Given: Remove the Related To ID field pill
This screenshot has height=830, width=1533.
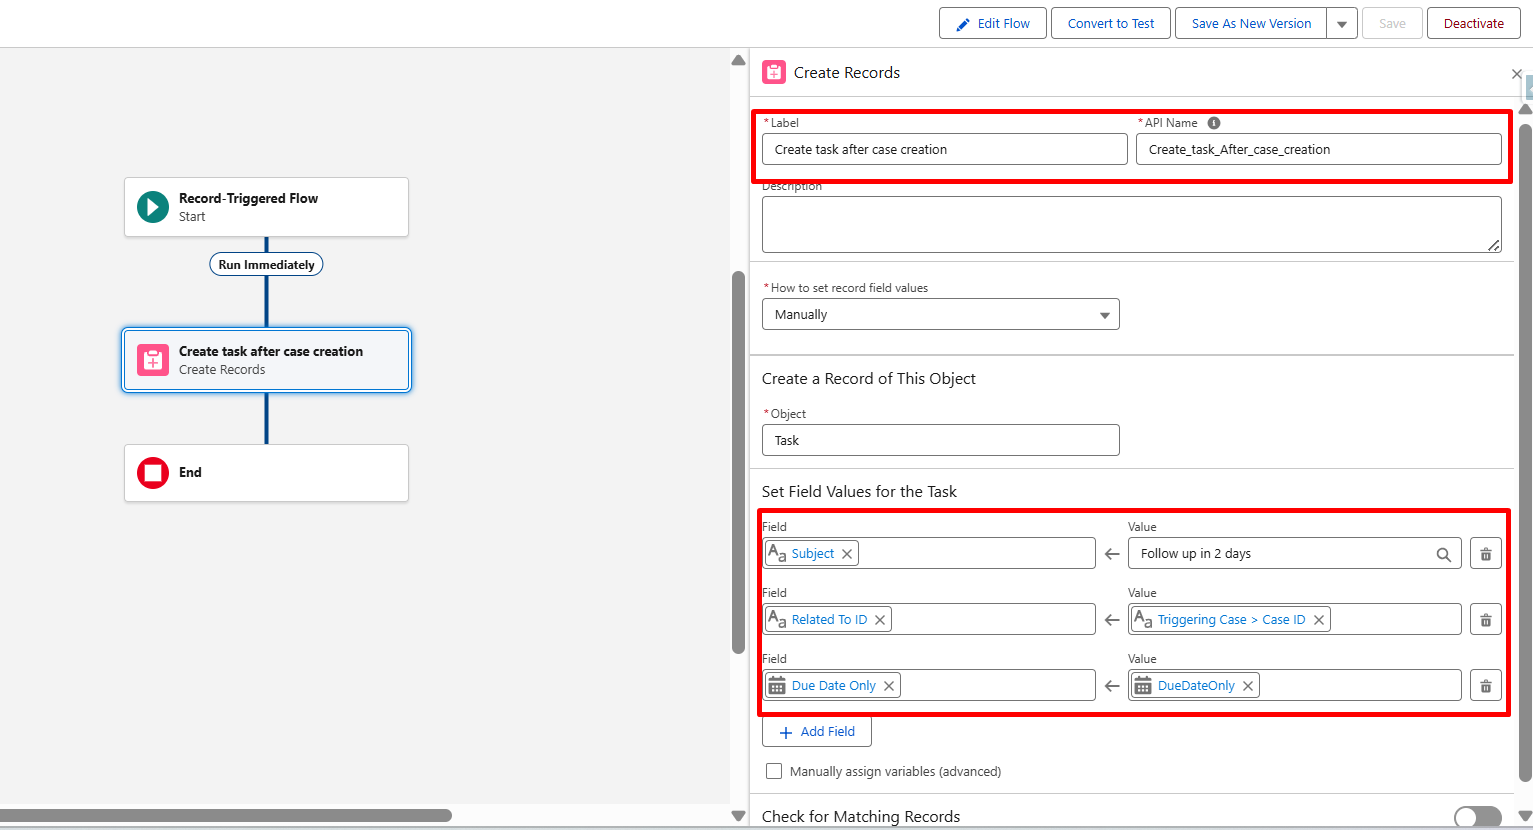Looking at the screenshot, I should [880, 620].
